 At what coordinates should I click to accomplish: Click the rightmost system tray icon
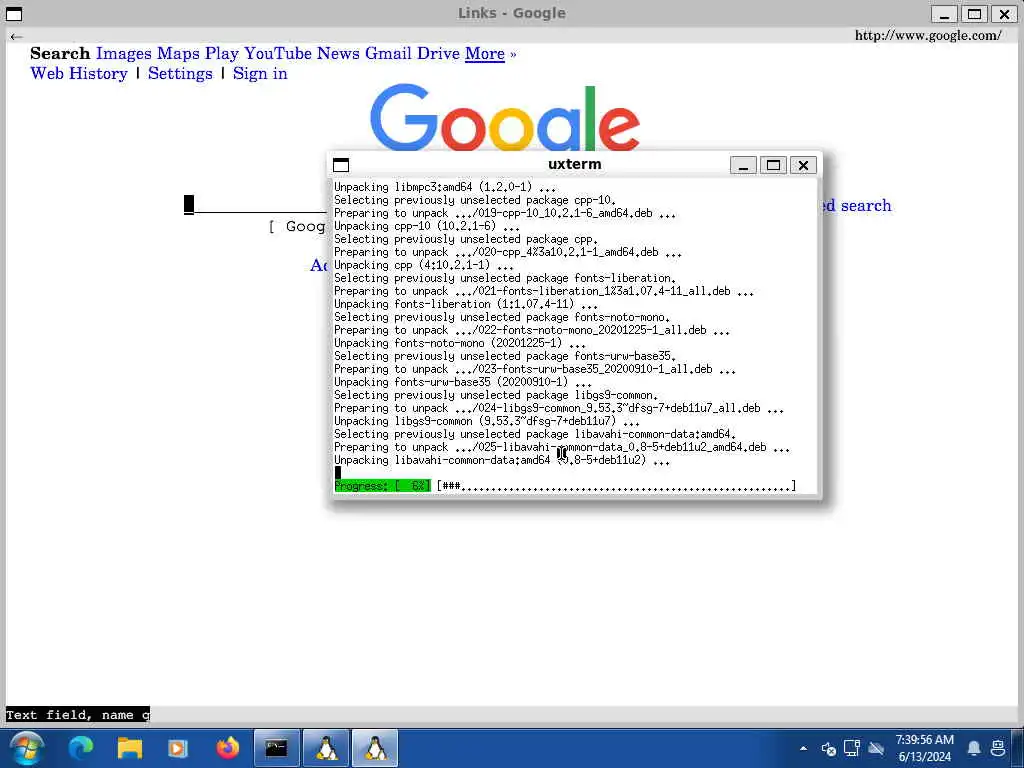(999, 748)
